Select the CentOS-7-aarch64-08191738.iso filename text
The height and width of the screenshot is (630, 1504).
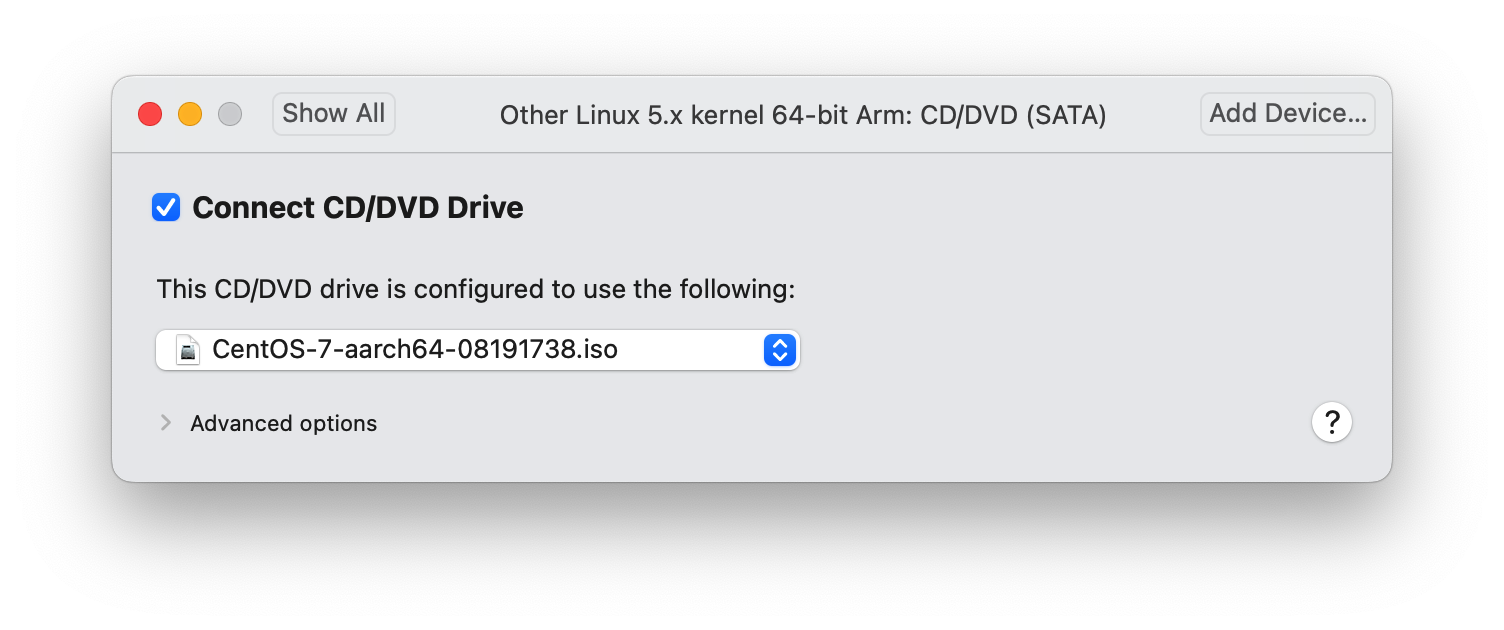pos(415,350)
